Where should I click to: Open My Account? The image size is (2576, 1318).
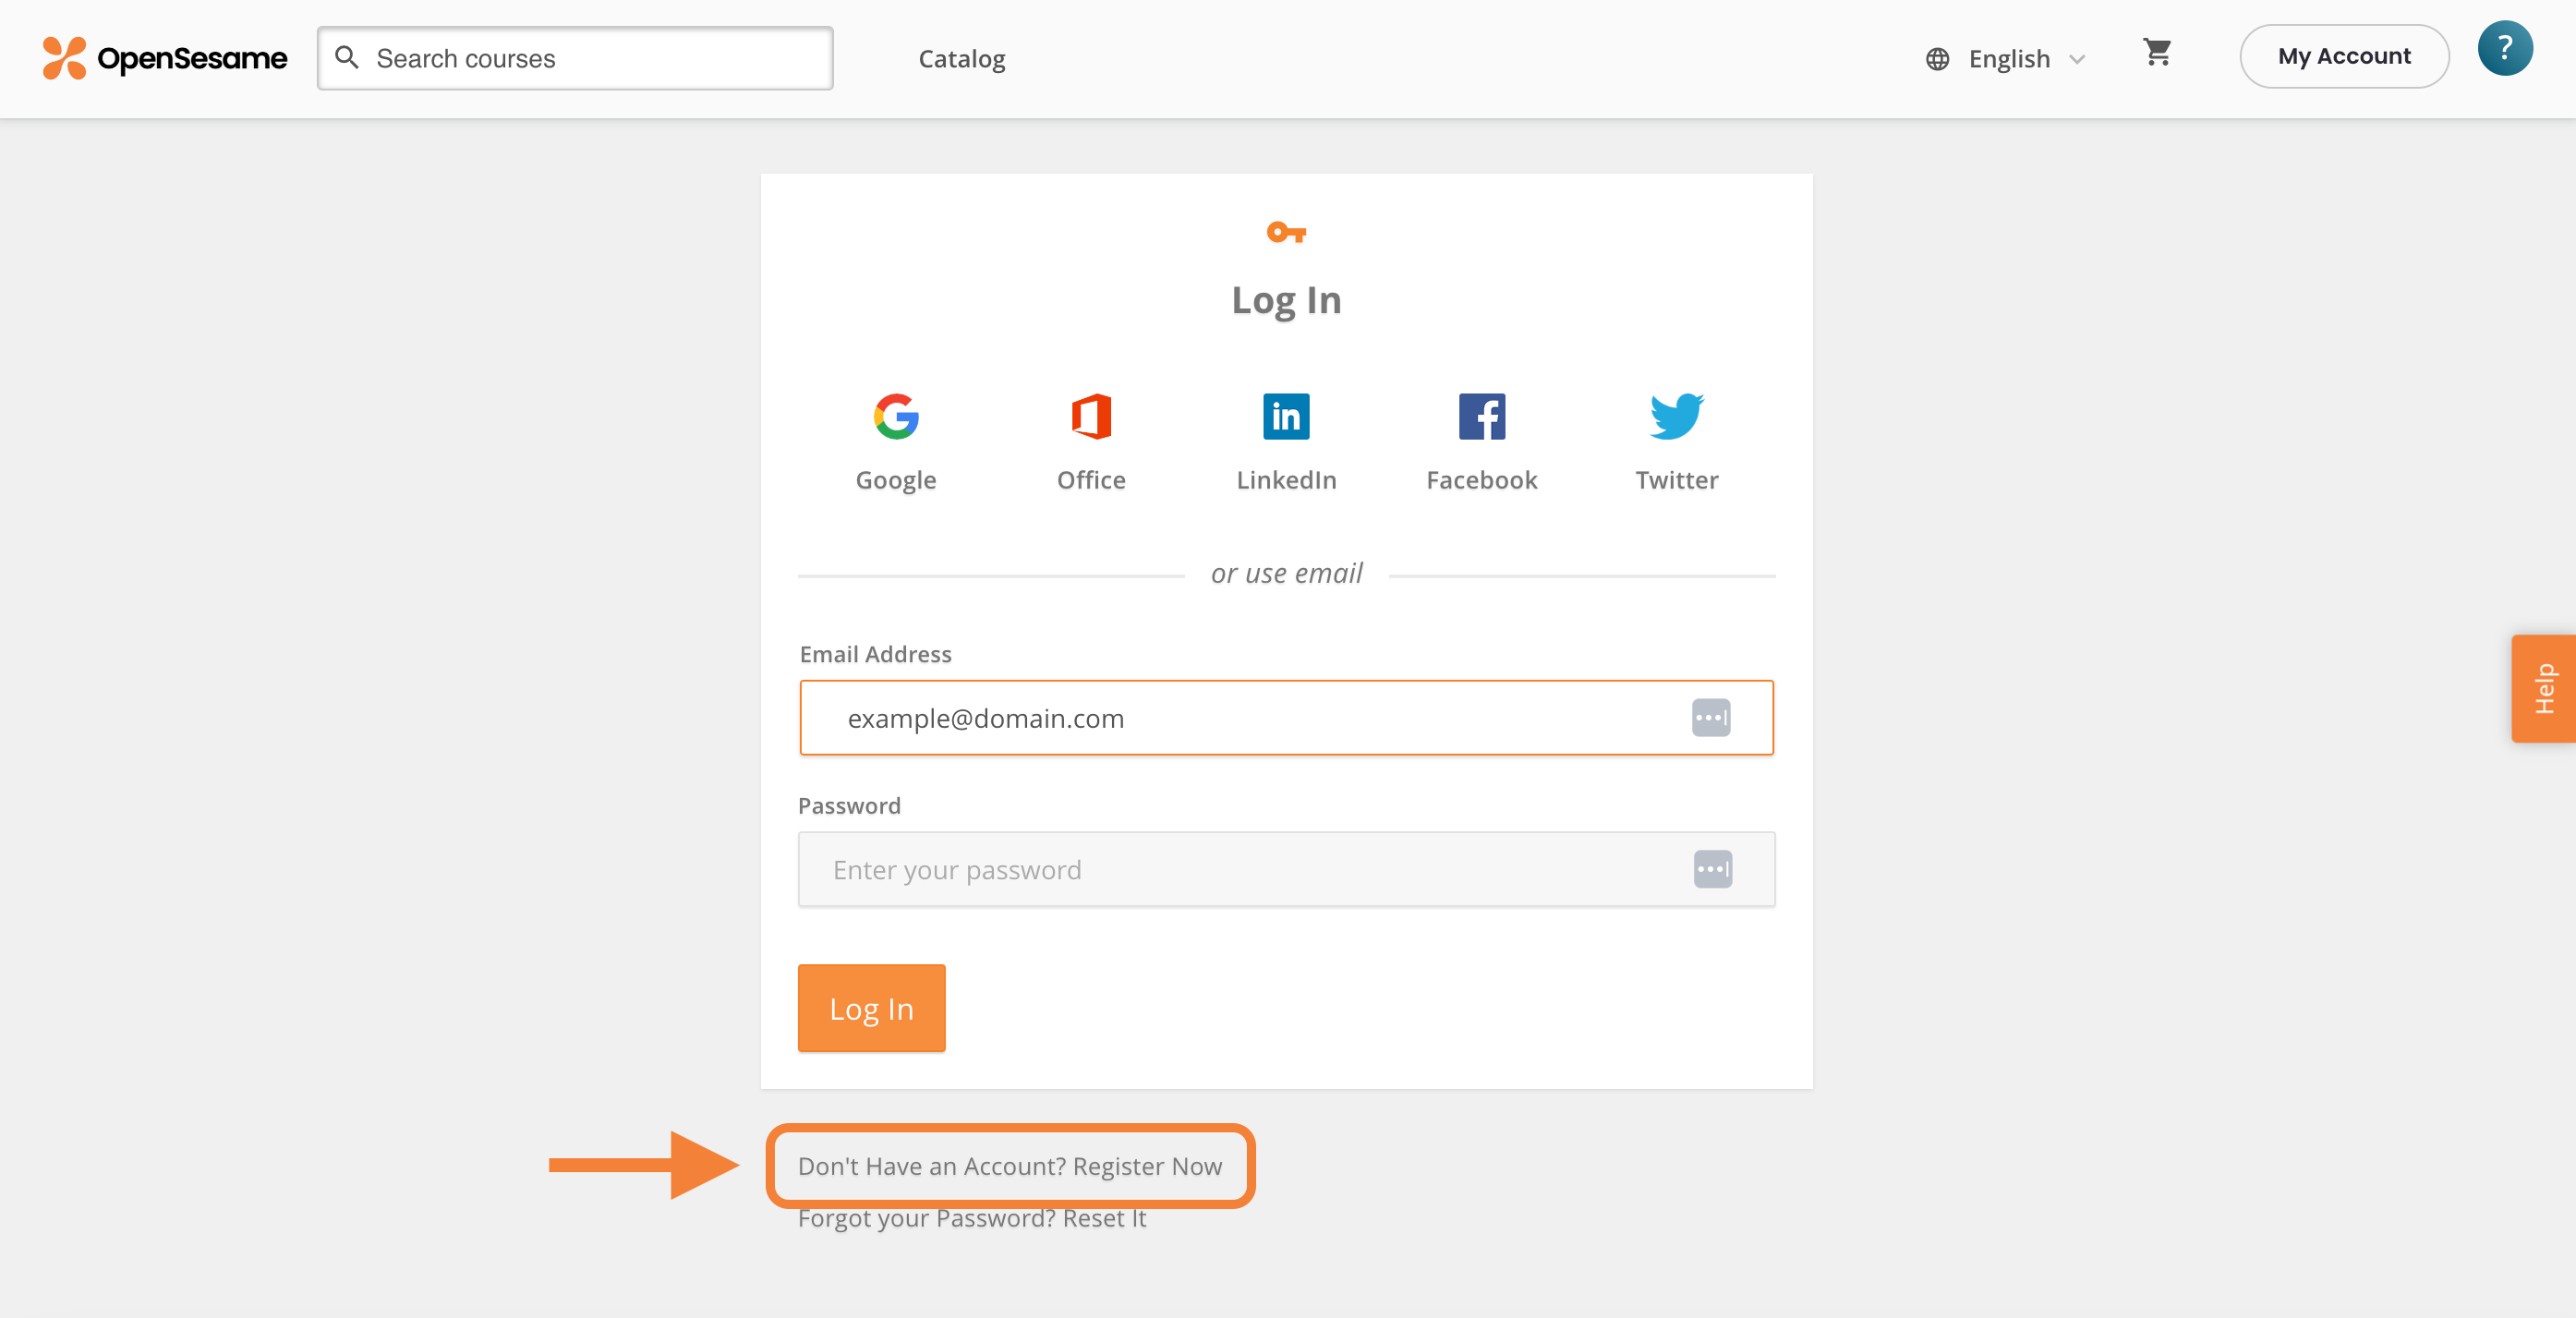coord(2344,56)
